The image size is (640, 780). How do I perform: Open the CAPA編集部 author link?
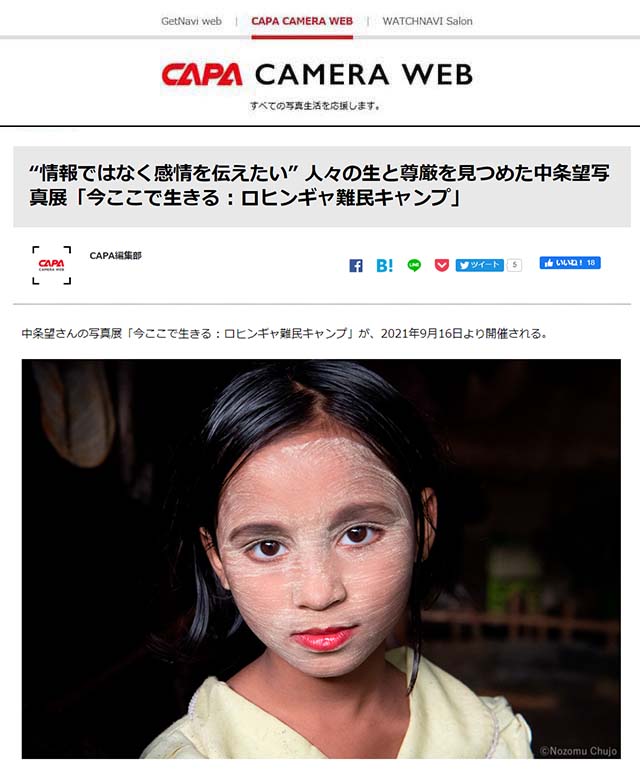[115, 256]
